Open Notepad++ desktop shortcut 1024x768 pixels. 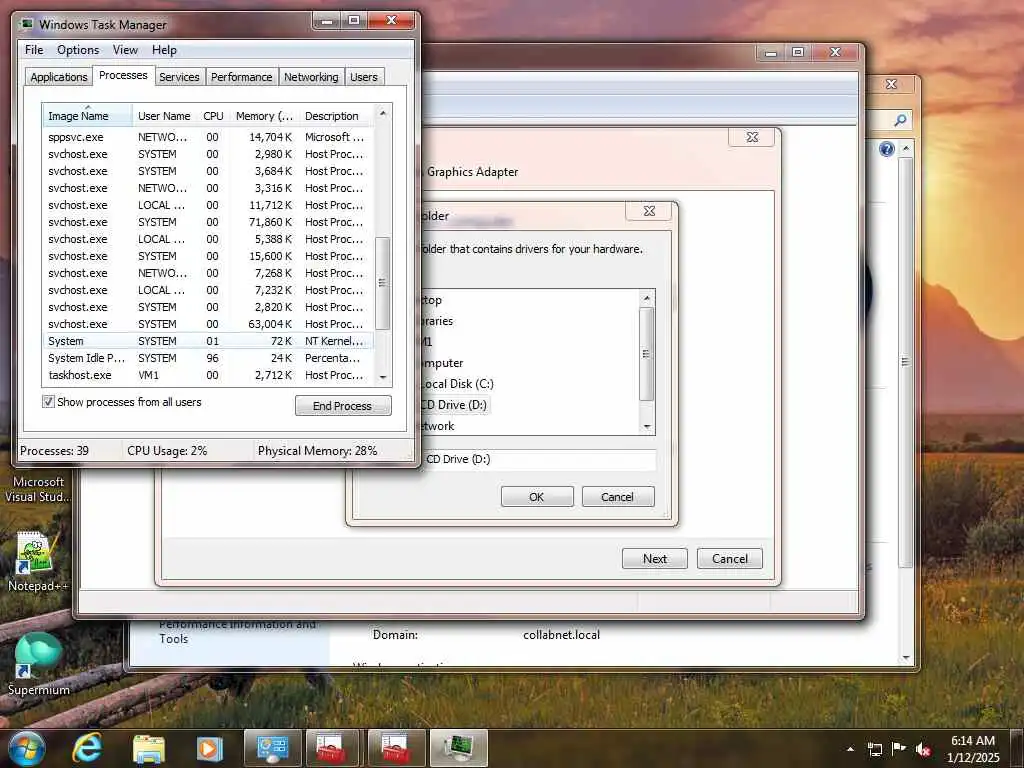37,562
